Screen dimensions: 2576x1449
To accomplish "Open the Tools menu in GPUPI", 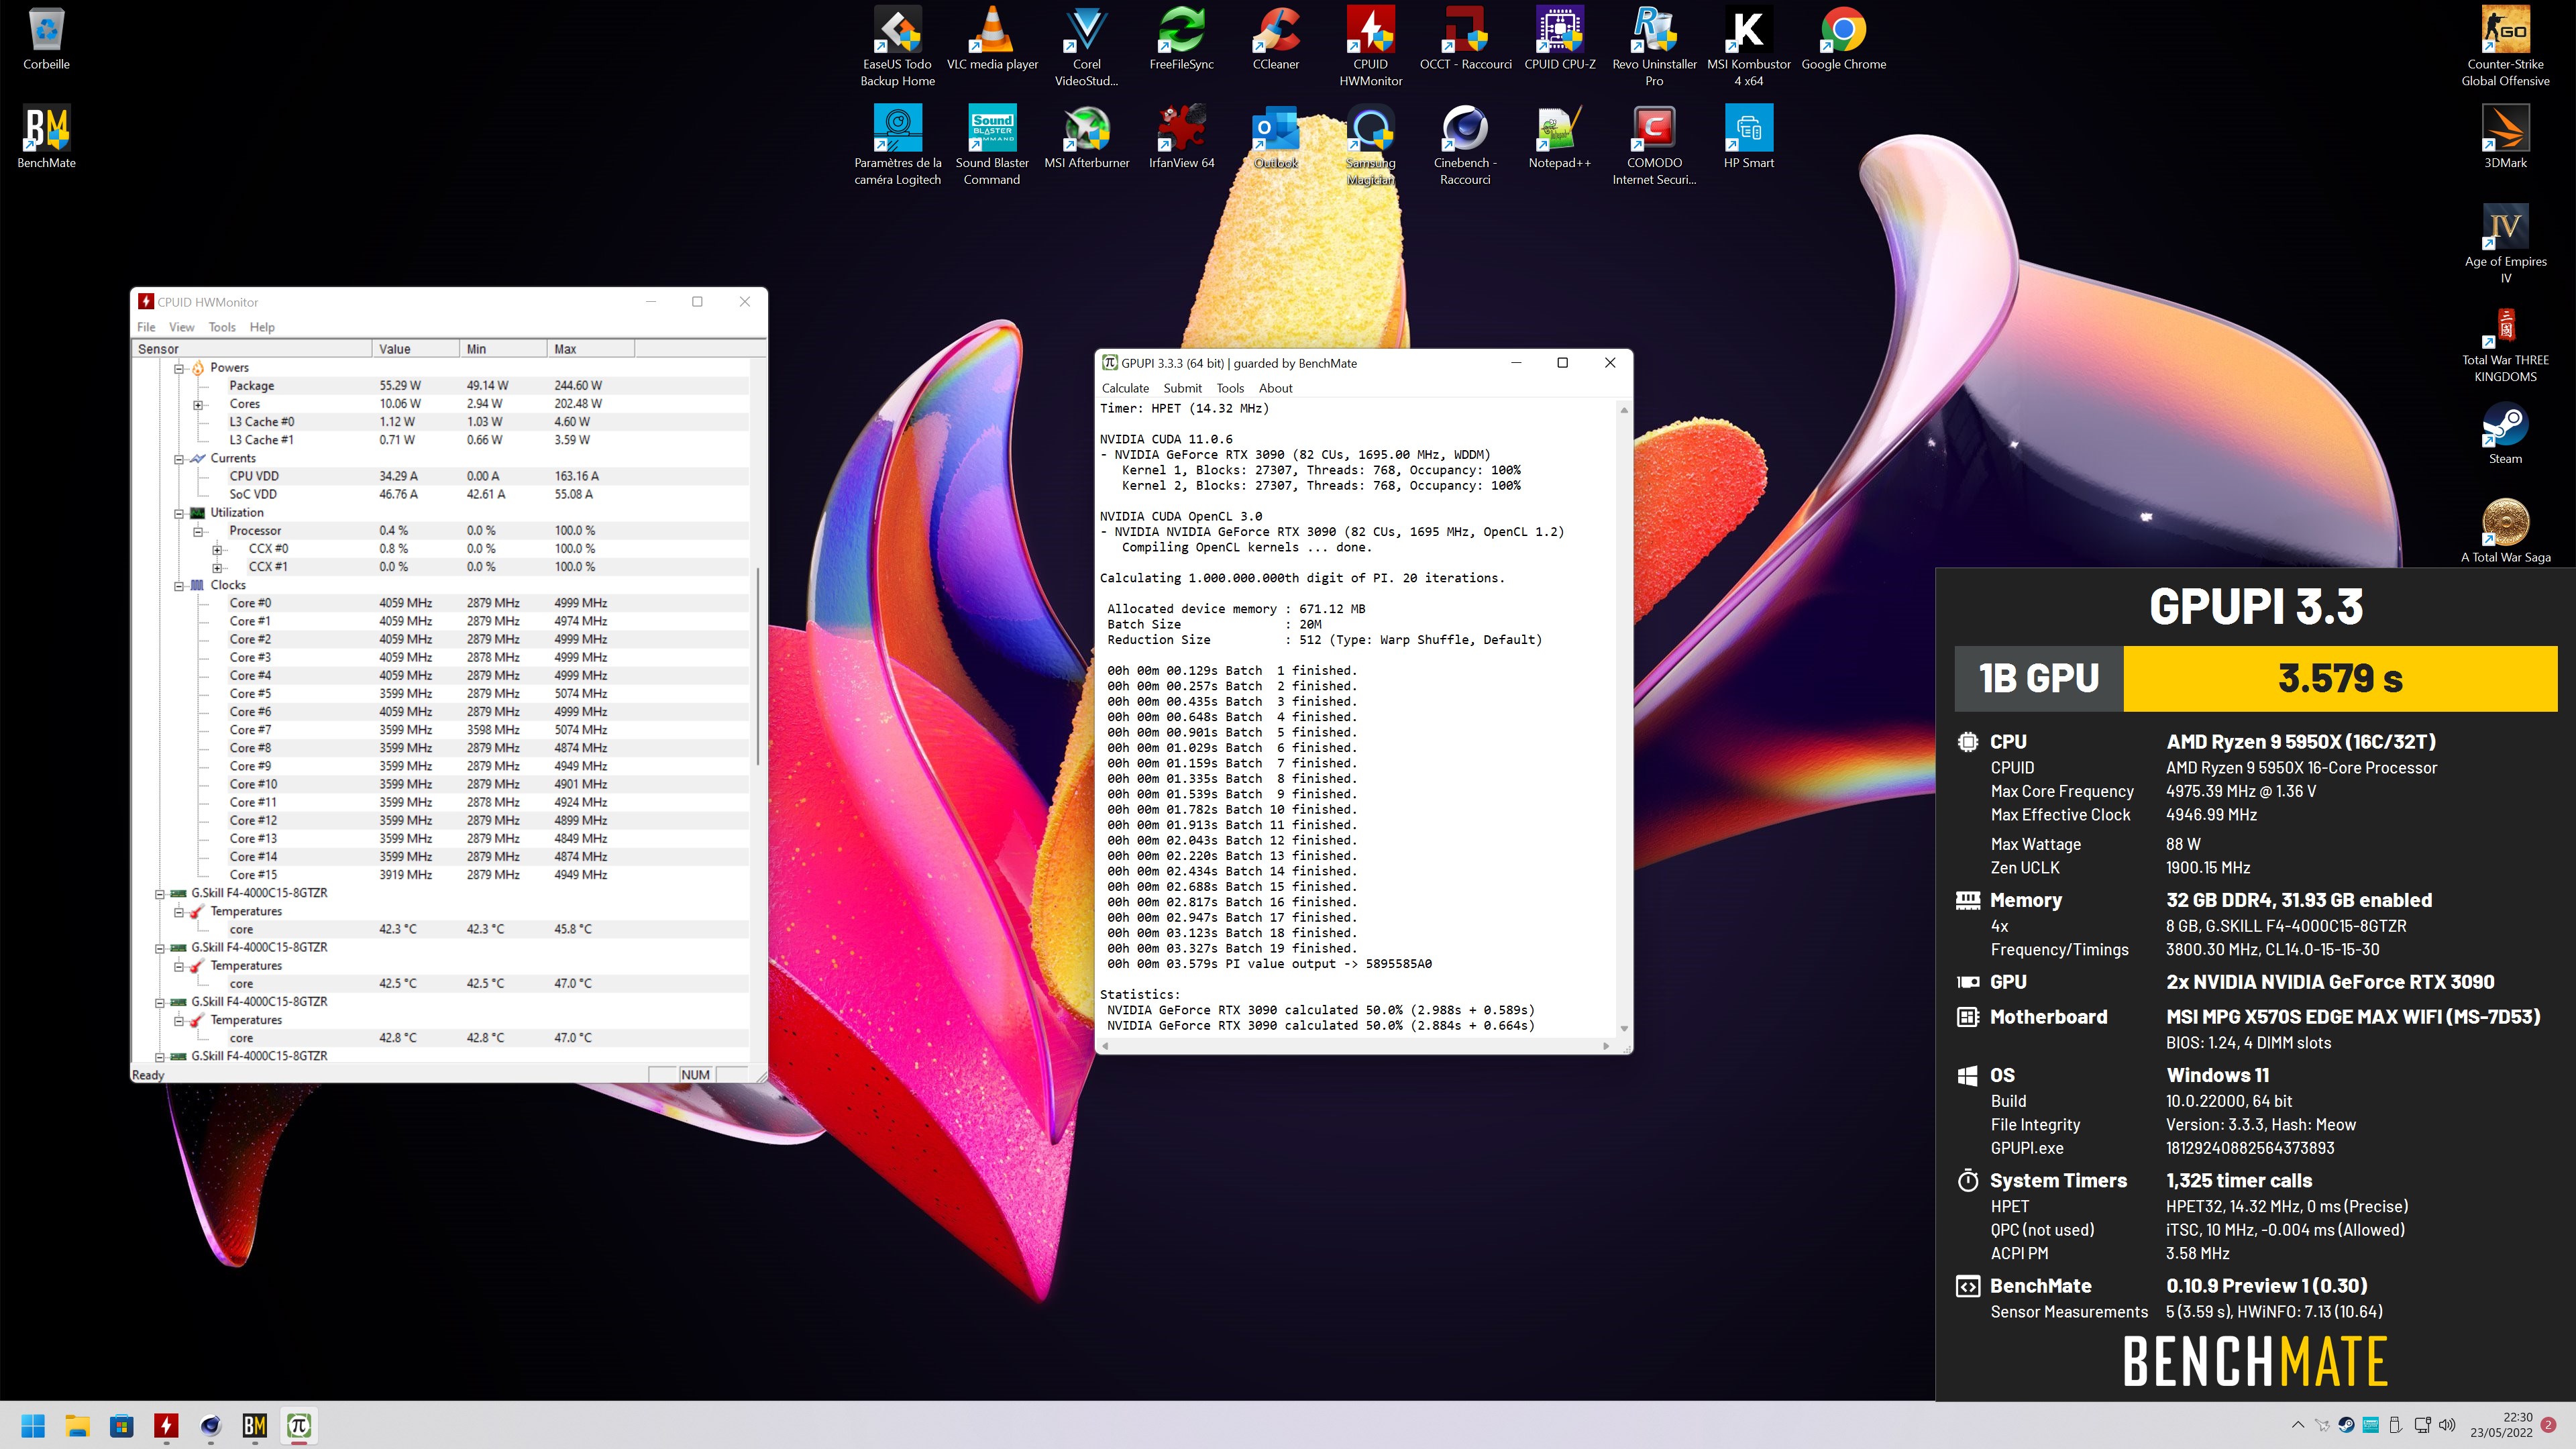I will 1230,388.
